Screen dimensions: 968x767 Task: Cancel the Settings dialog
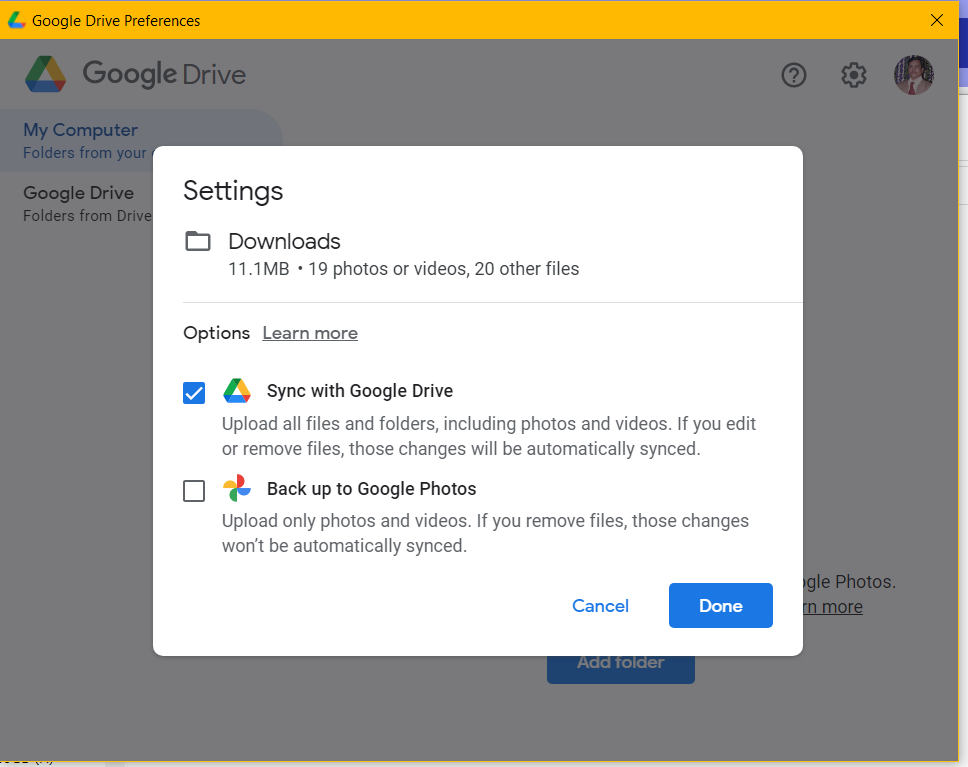point(600,606)
